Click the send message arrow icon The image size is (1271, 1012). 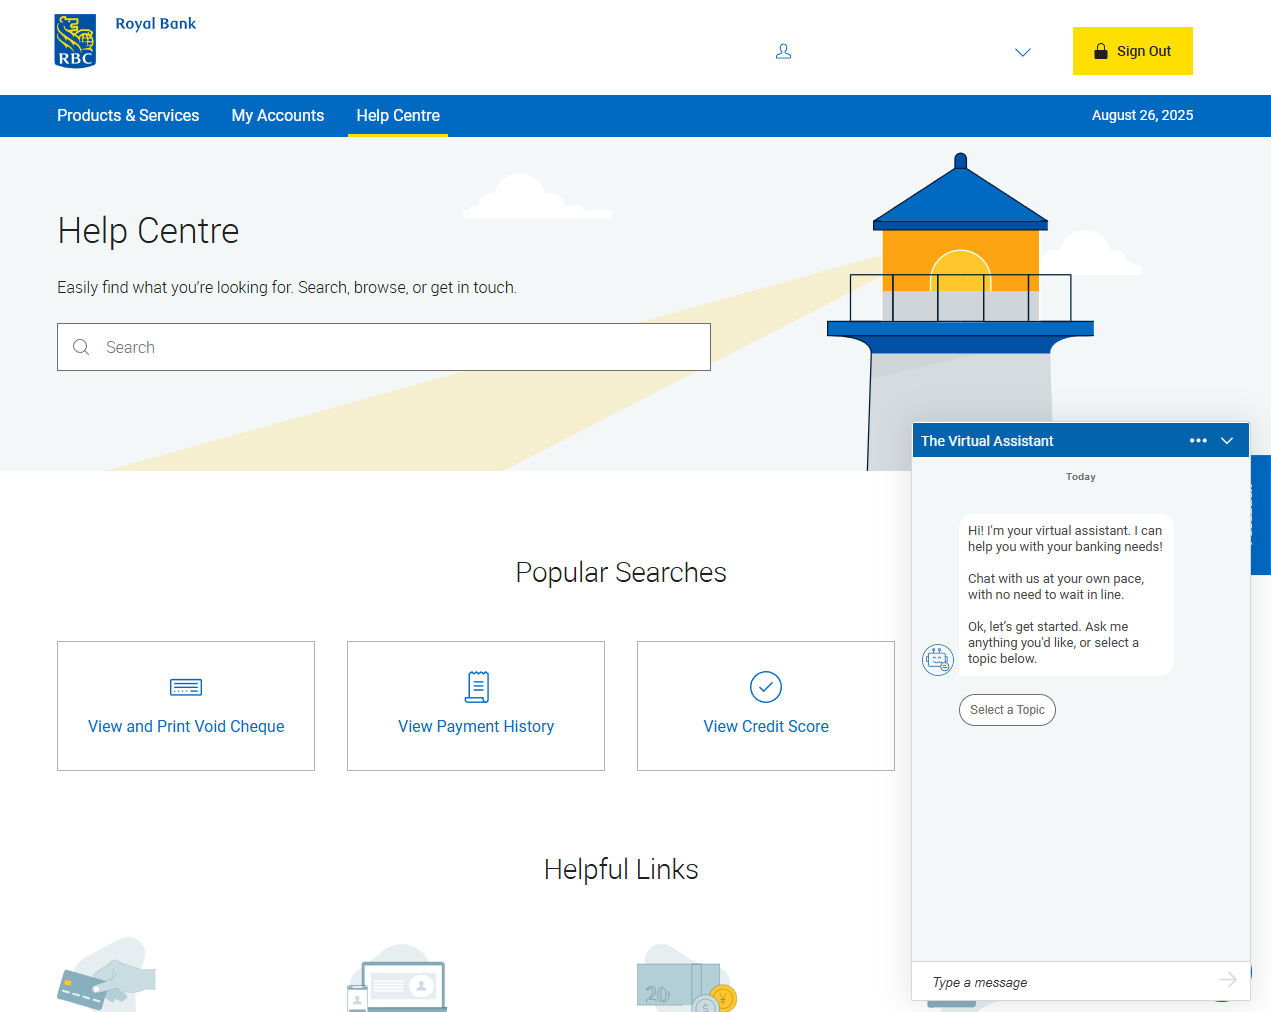point(1228,982)
